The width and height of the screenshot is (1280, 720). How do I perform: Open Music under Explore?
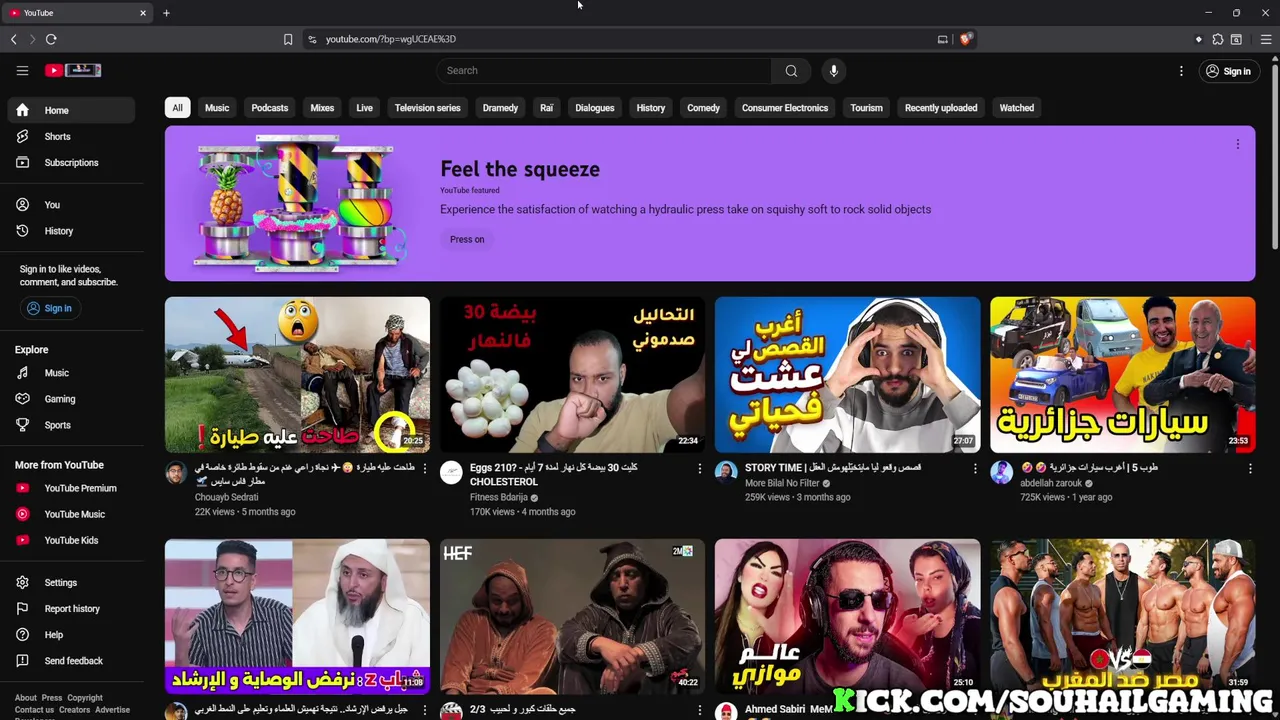71,373
